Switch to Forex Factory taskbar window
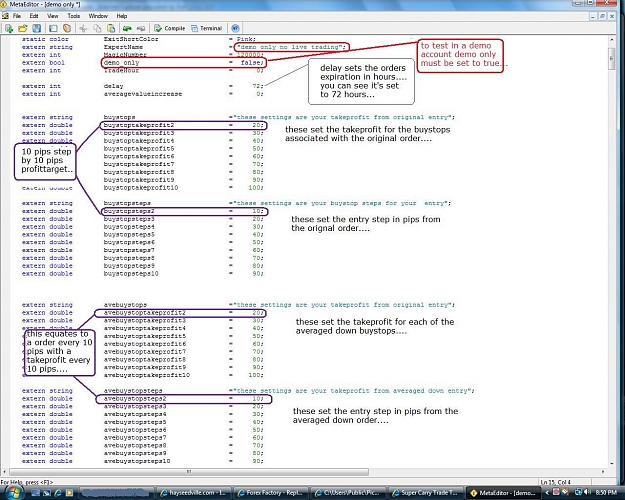Viewport: 625px width, 500px height. pos(270,493)
